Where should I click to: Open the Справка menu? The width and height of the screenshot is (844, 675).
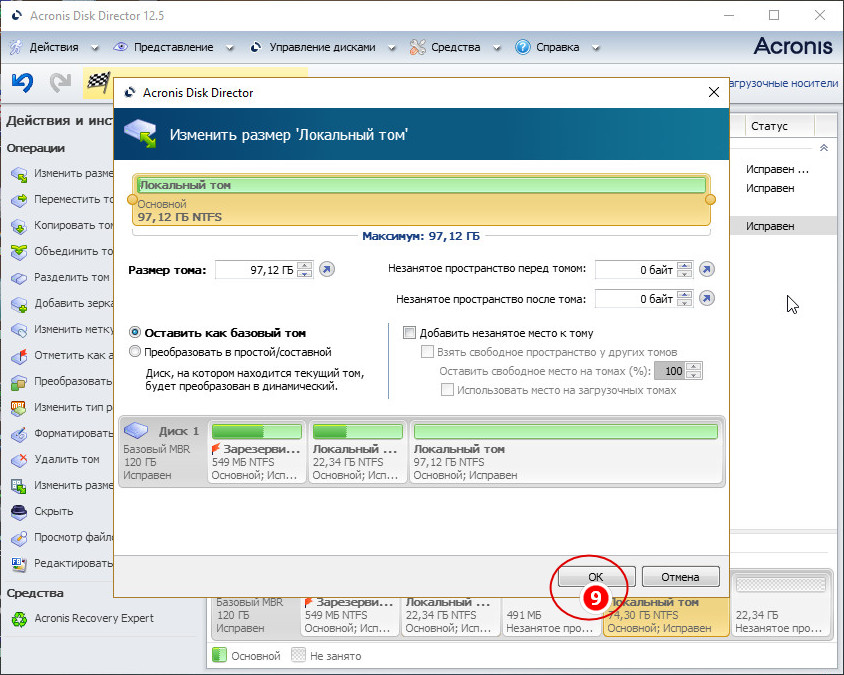point(558,47)
